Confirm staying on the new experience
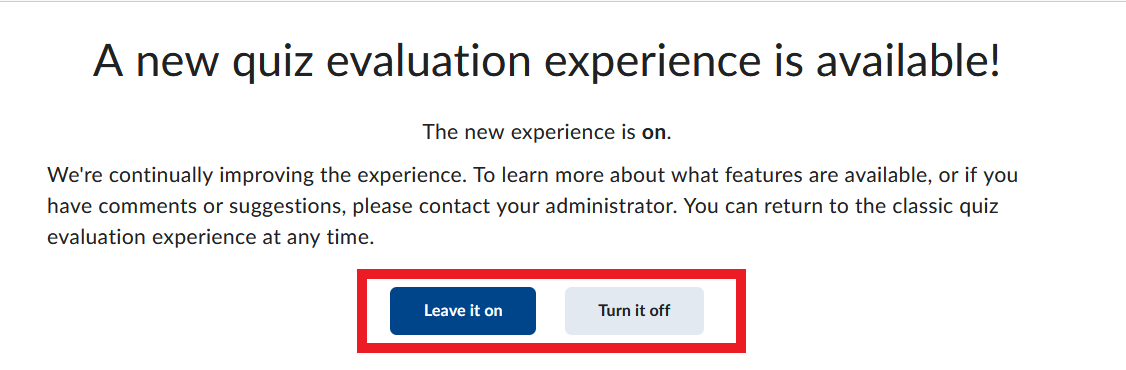This screenshot has height=370, width=1126. (462, 311)
